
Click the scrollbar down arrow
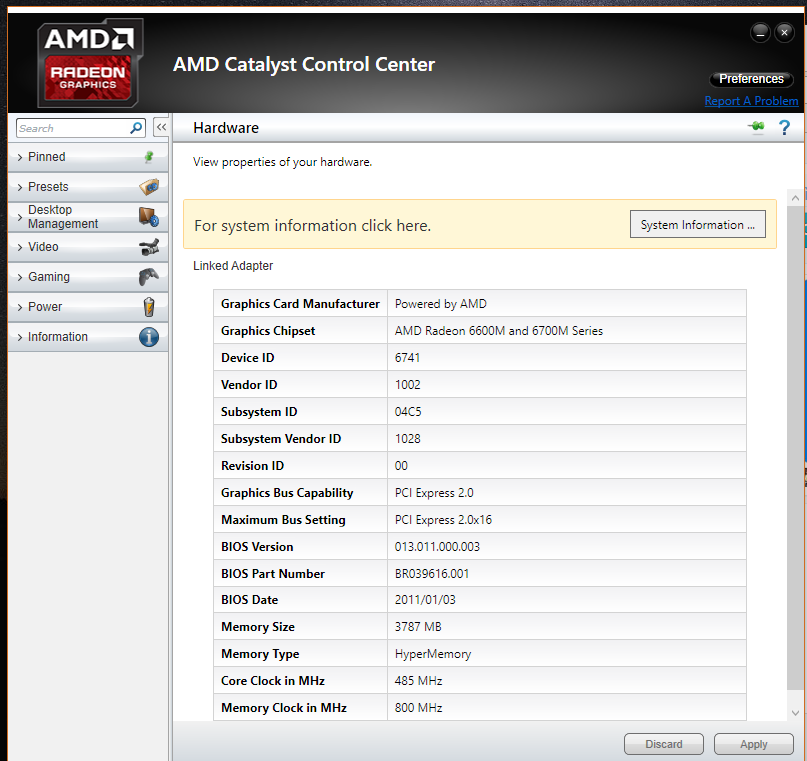(795, 713)
